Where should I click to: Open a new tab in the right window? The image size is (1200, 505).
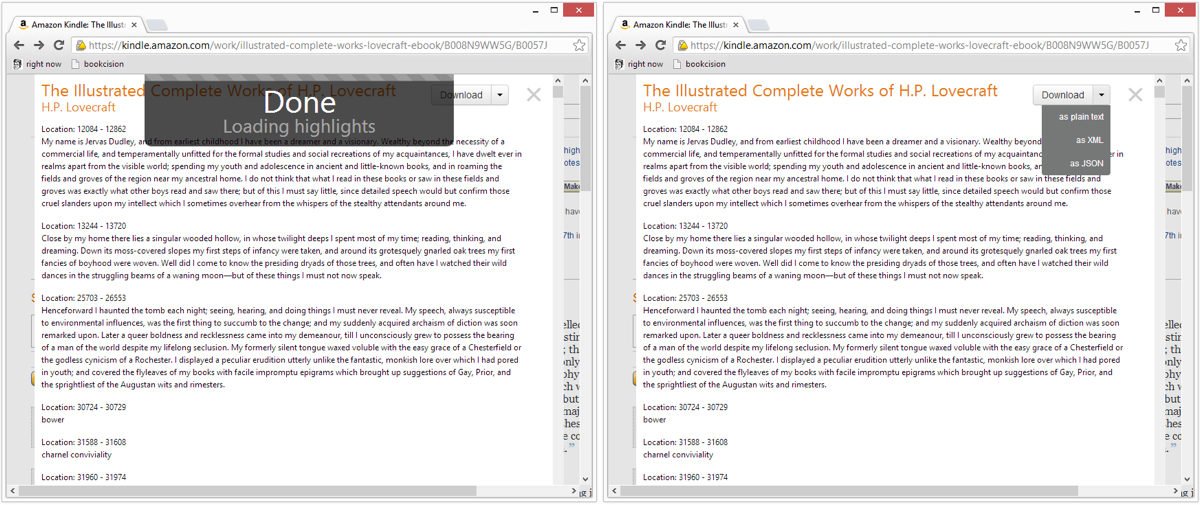click(758, 24)
